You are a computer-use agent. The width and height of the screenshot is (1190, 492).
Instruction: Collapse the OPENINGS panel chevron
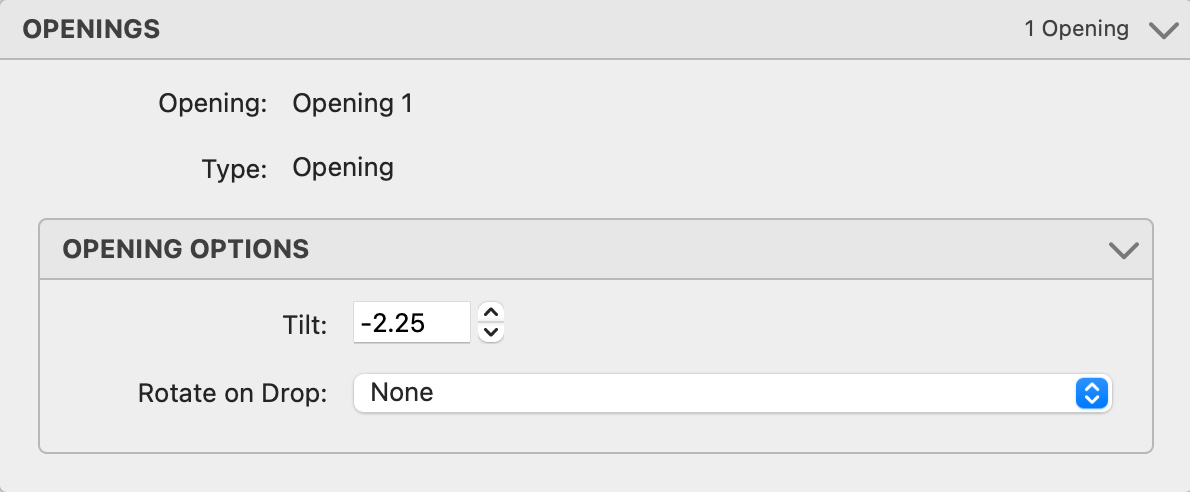(1163, 30)
